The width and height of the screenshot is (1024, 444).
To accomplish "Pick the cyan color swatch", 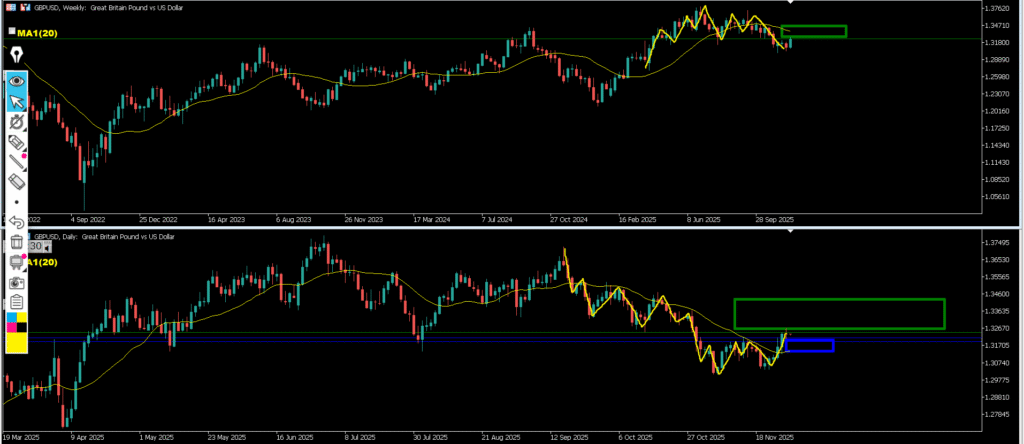I will tap(11, 318).
